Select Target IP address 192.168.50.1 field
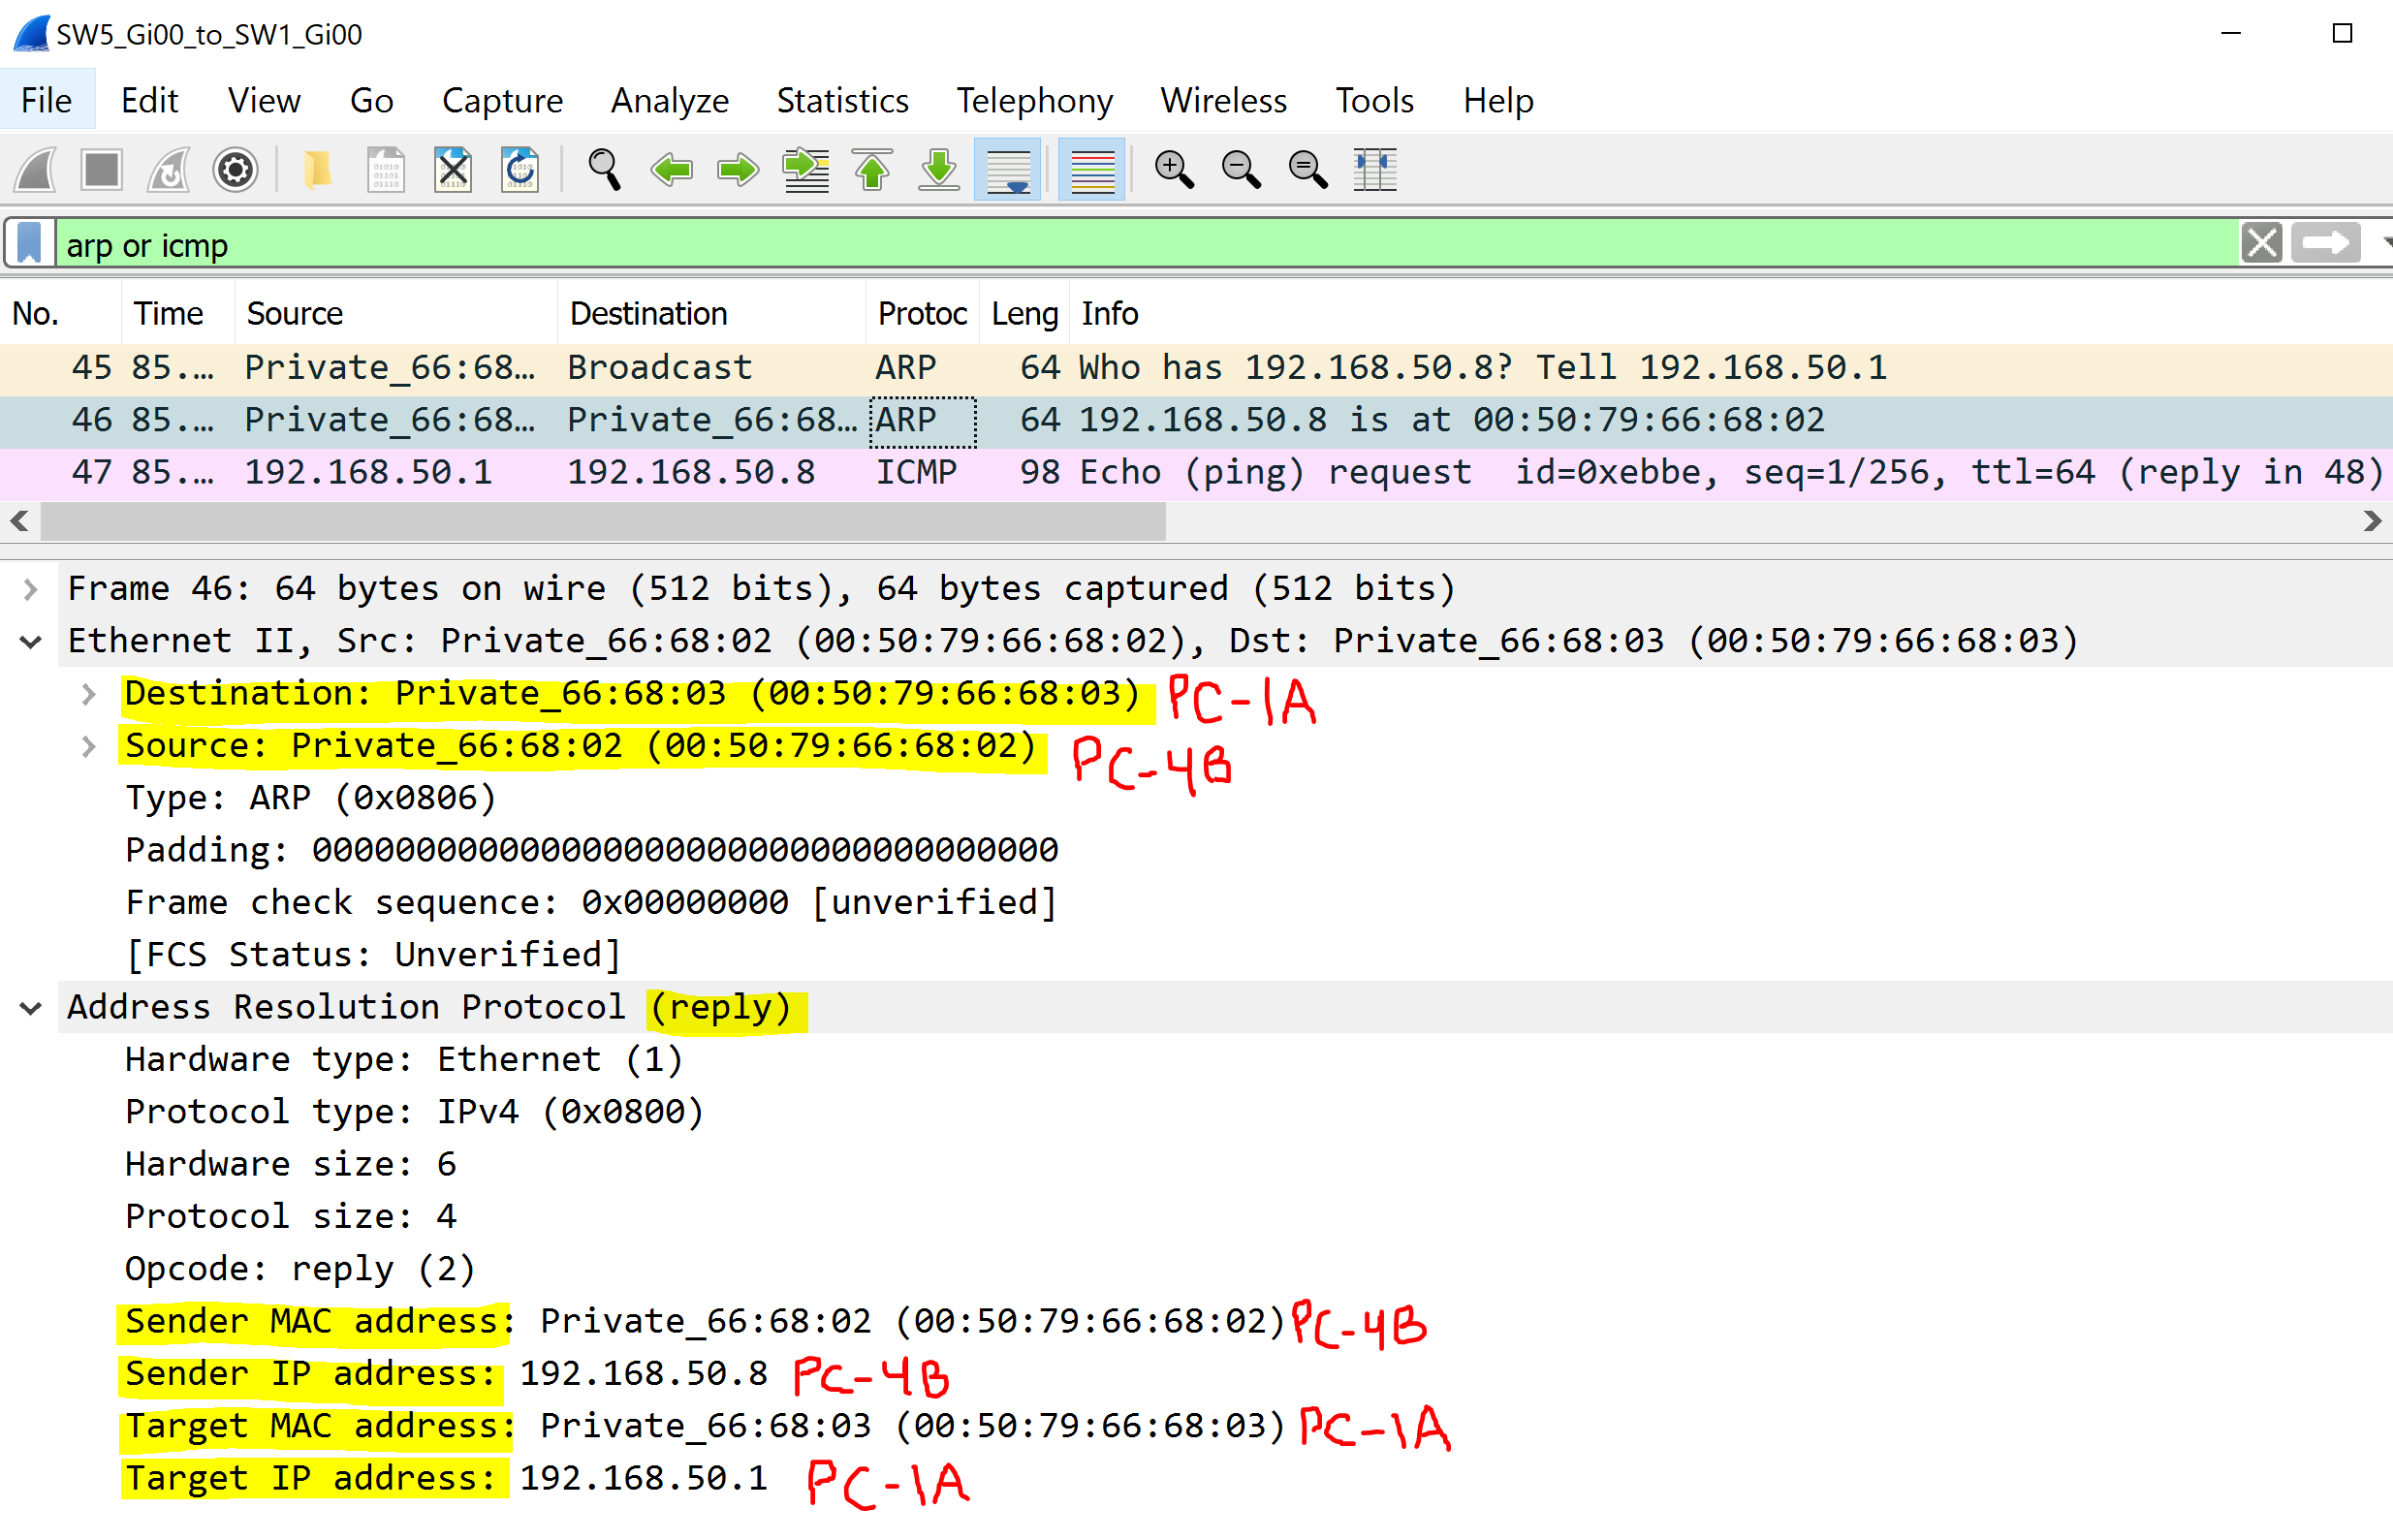The image size is (2393, 1540). [x=446, y=1479]
